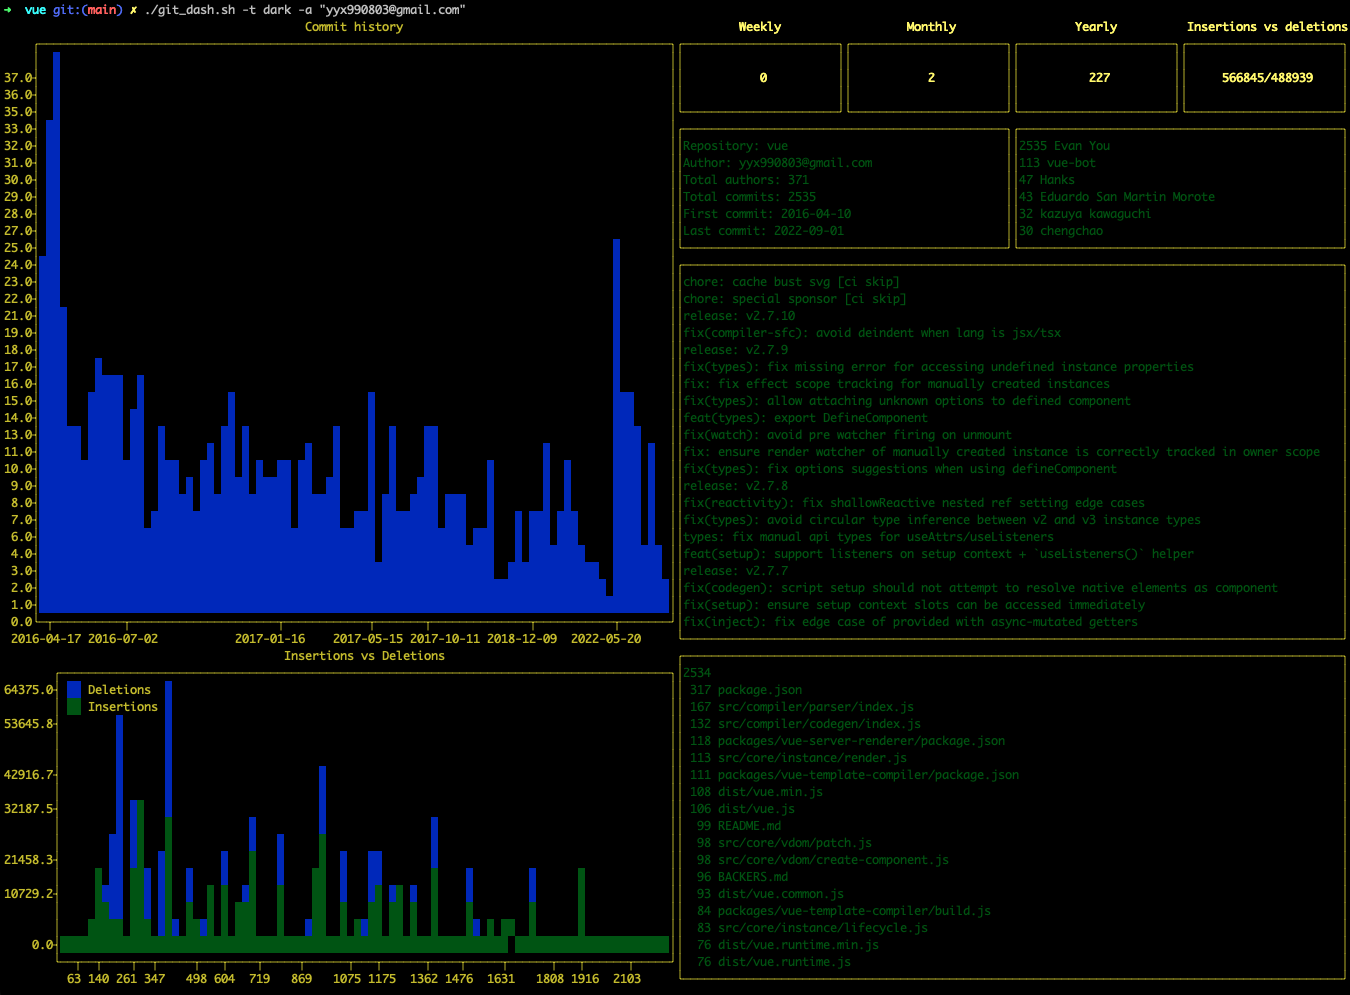Click the '99 README.md' file row
The width and height of the screenshot is (1350, 995).
(739, 826)
